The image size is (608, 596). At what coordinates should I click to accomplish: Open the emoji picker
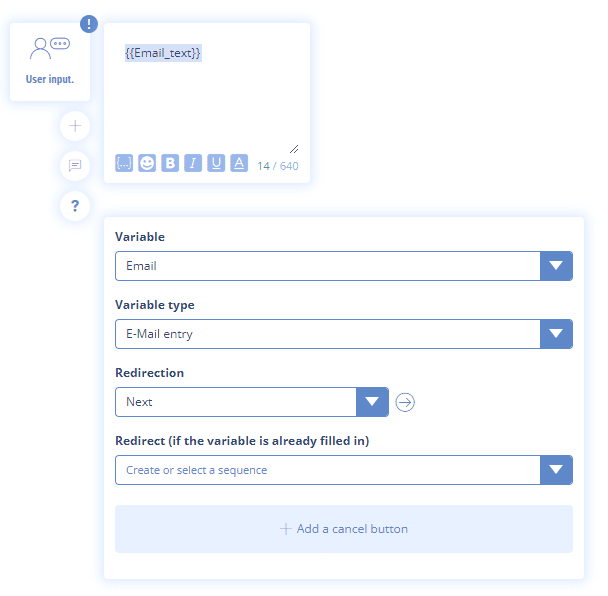[x=147, y=163]
